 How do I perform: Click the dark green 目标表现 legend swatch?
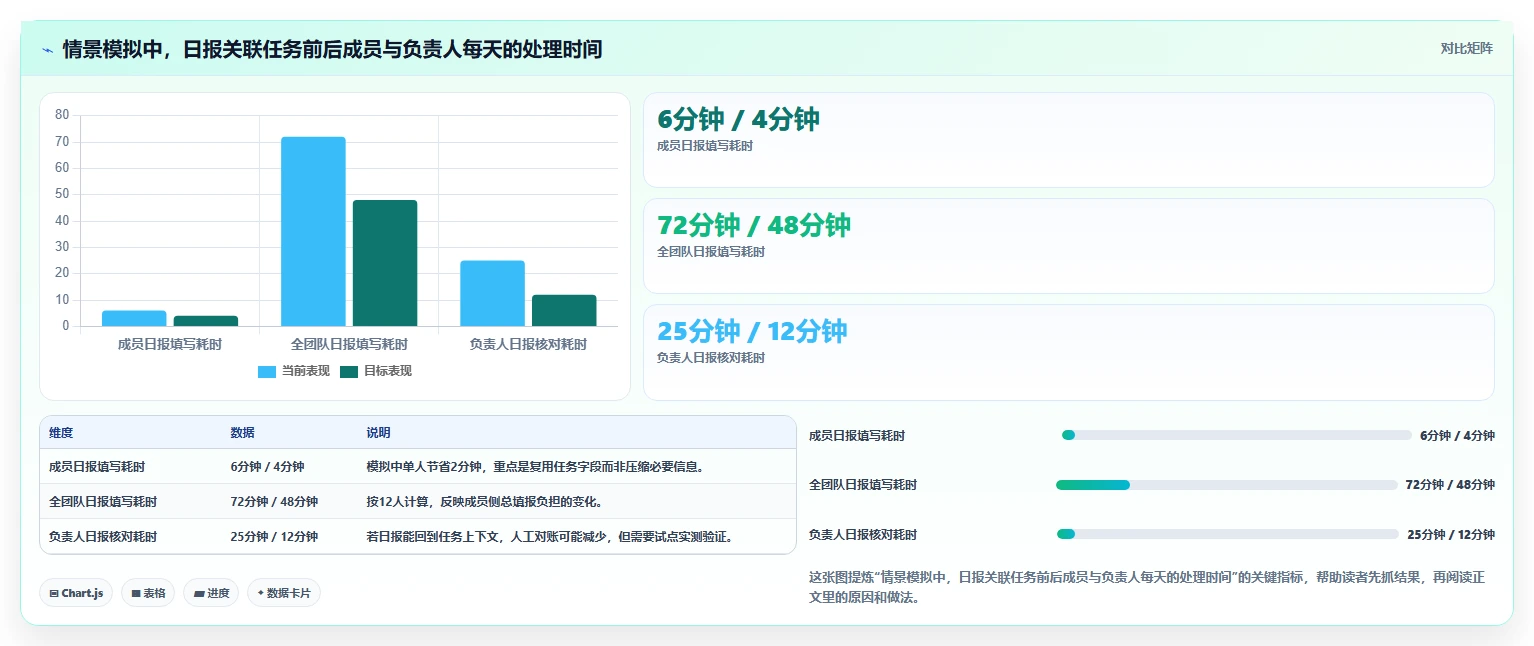tap(349, 372)
